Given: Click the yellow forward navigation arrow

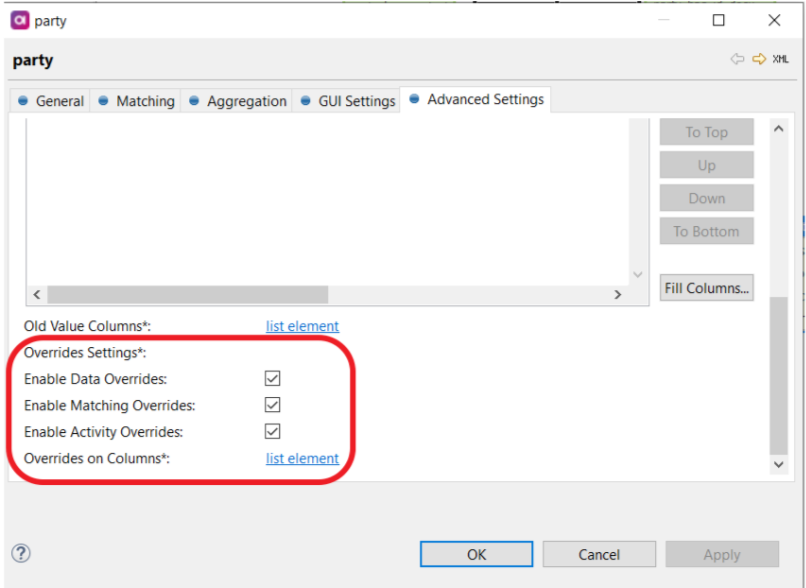Looking at the screenshot, I should pyautogui.click(x=759, y=60).
